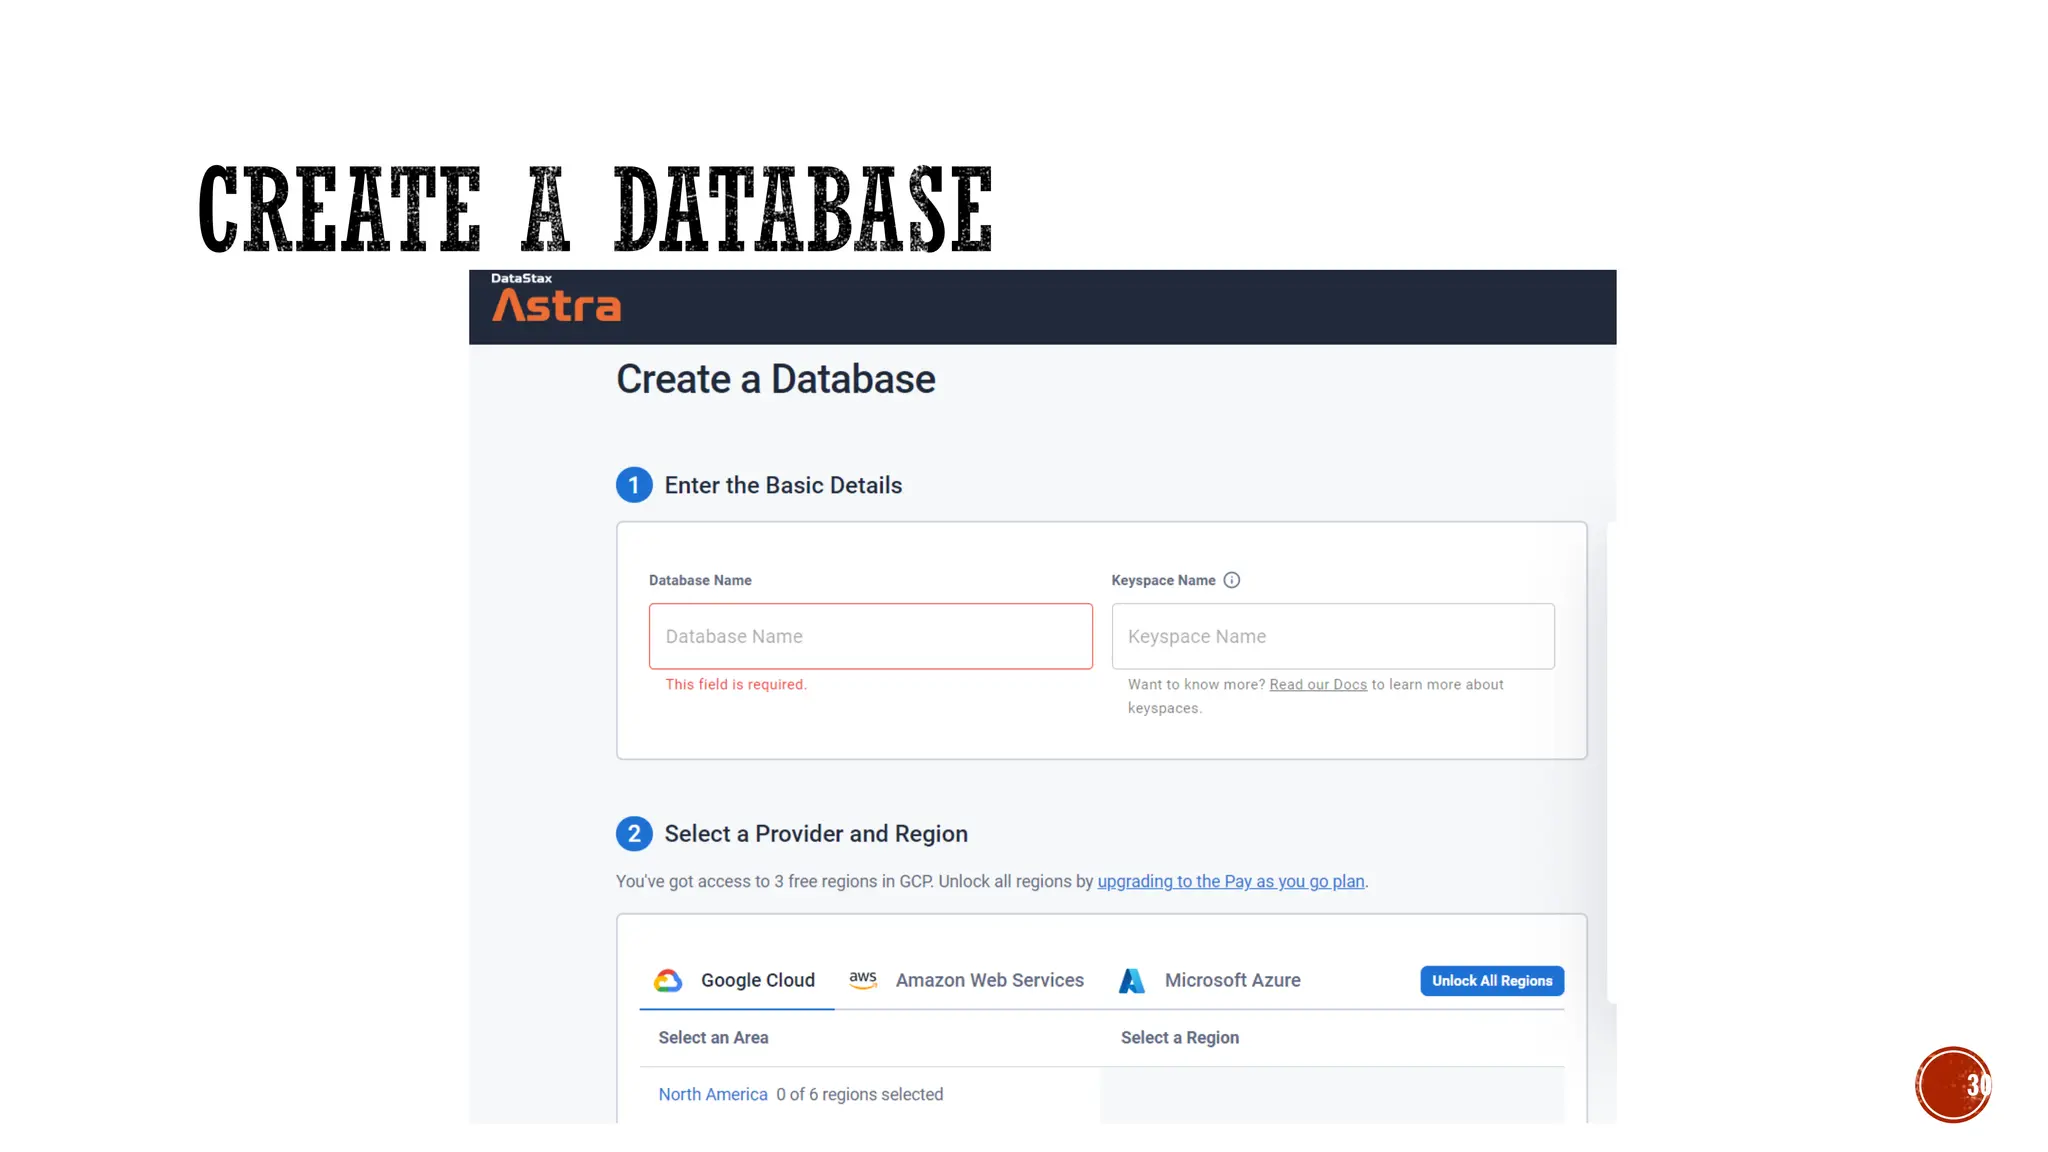
Task: Focus the Database Name input field
Action: (870, 637)
